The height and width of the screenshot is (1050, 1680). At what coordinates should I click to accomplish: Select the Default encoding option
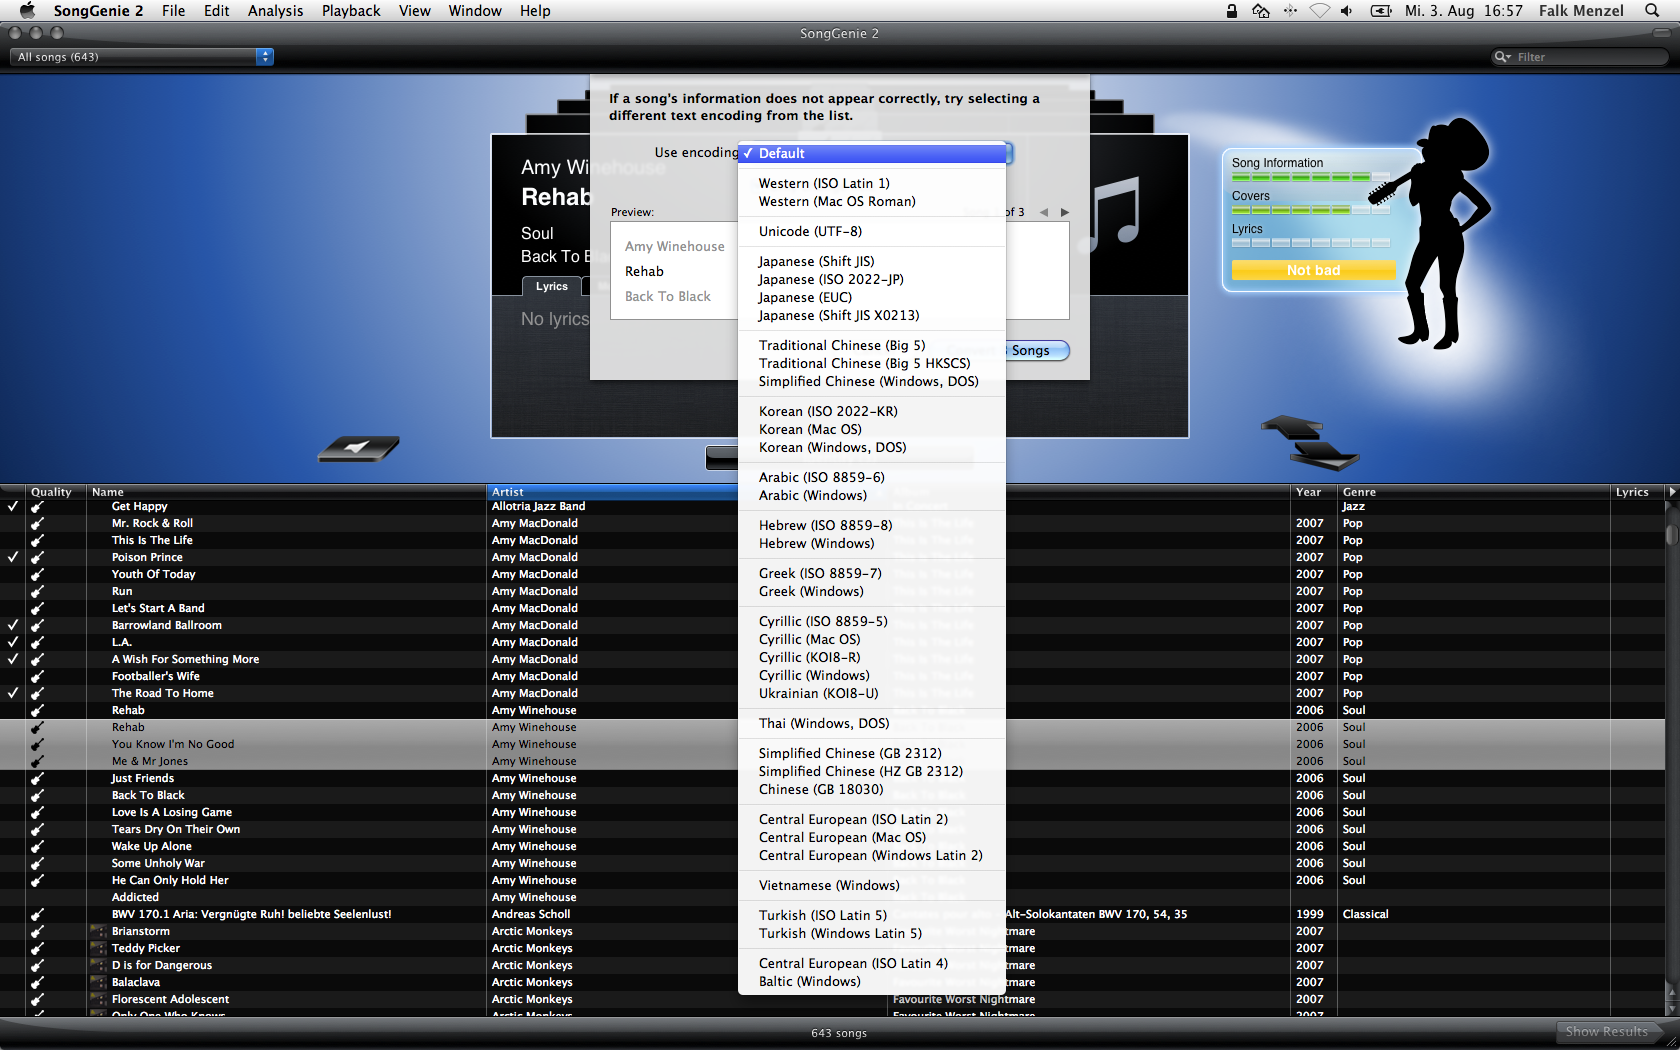click(872, 154)
